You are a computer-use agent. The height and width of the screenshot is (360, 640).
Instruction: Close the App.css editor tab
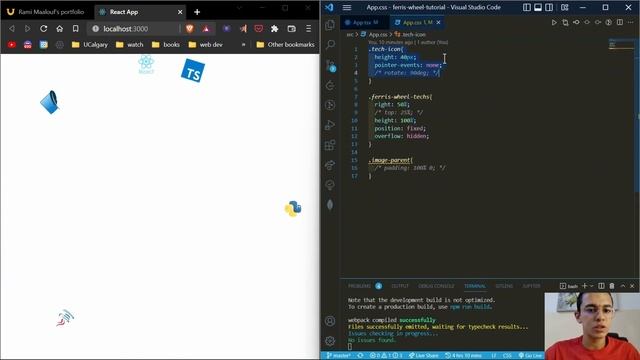(438, 22)
